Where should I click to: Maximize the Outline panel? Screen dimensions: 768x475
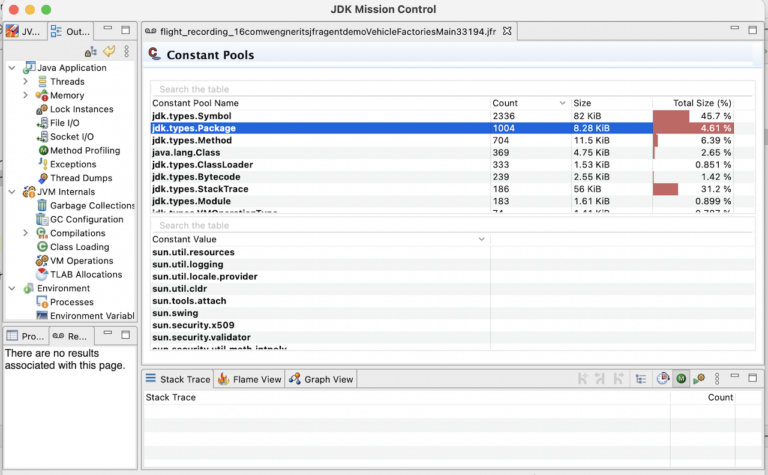pyautogui.click(x=125, y=30)
